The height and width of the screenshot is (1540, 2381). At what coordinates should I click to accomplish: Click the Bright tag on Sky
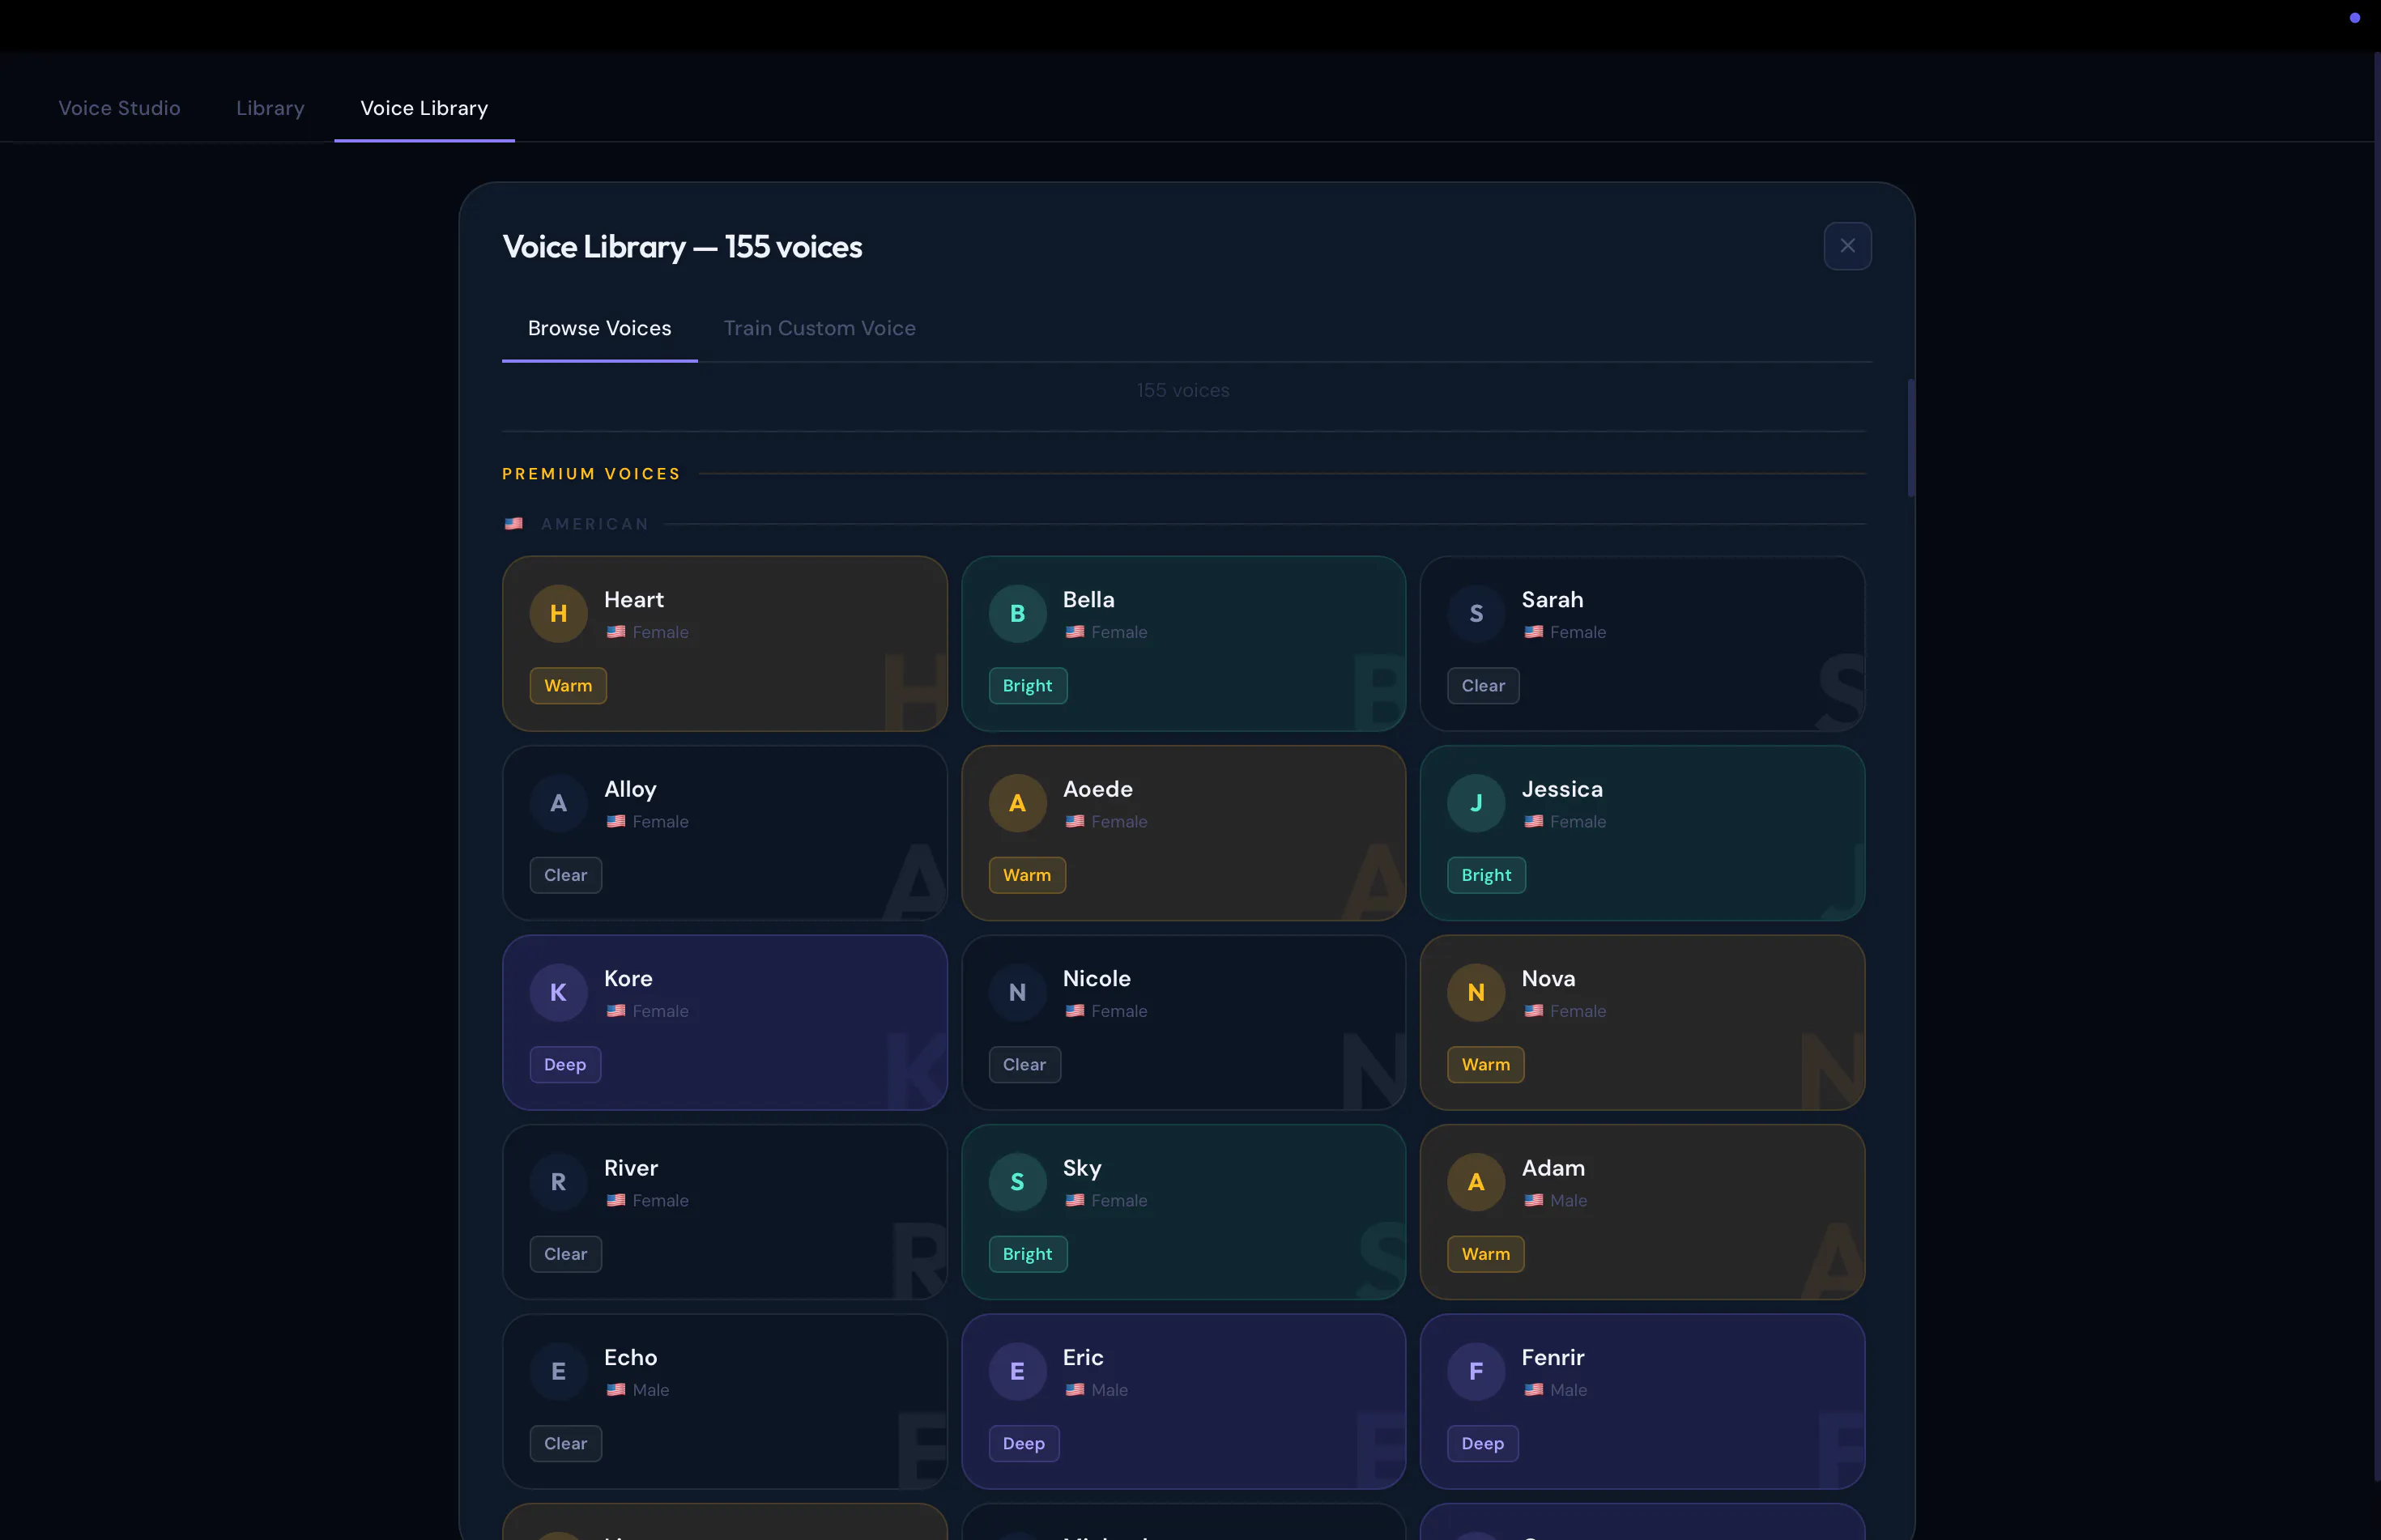(1027, 1254)
